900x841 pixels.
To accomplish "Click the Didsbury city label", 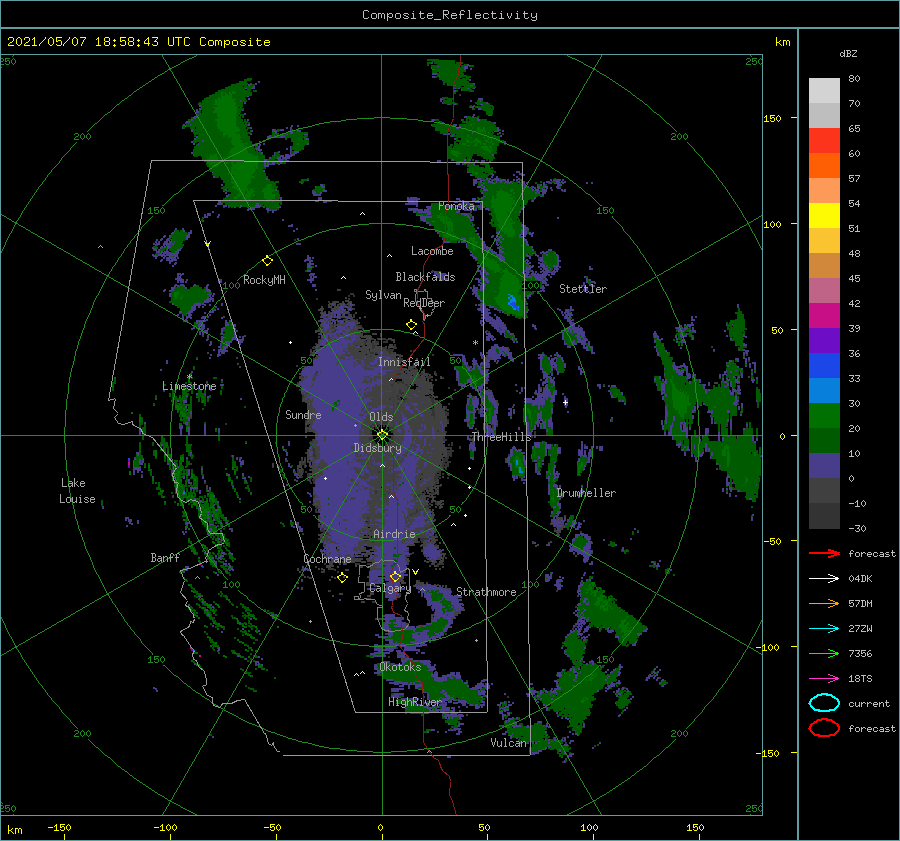I will pos(378,448).
